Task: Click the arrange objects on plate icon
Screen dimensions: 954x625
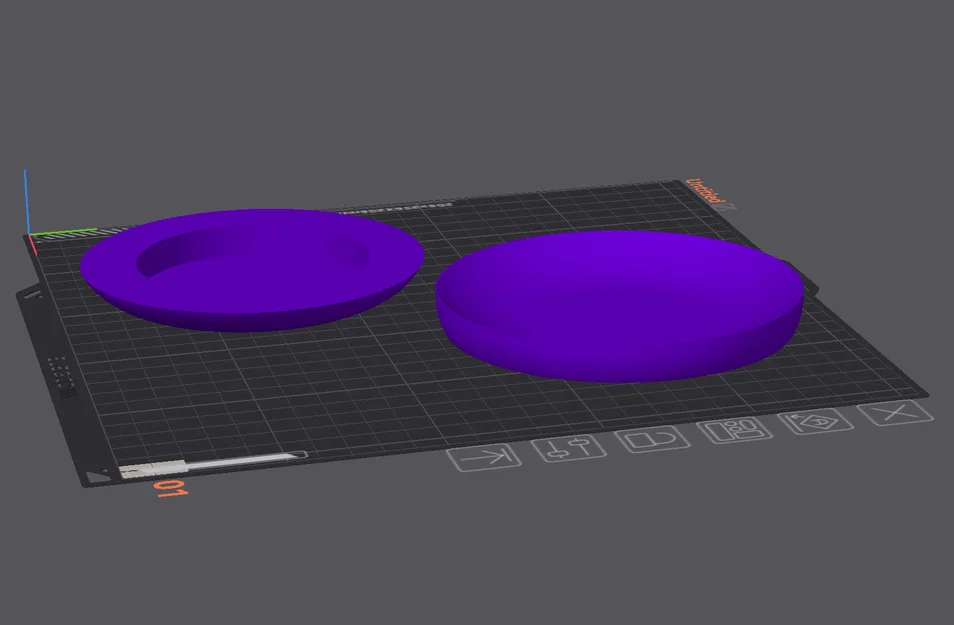Action: pyautogui.click(x=735, y=430)
